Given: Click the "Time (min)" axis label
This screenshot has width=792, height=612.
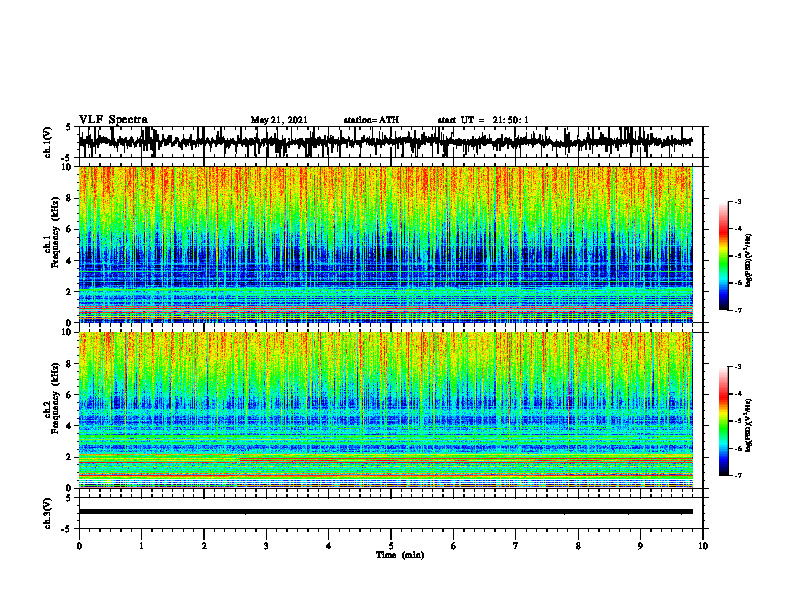Looking at the screenshot, I should pyautogui.click(x=400, y=555).
